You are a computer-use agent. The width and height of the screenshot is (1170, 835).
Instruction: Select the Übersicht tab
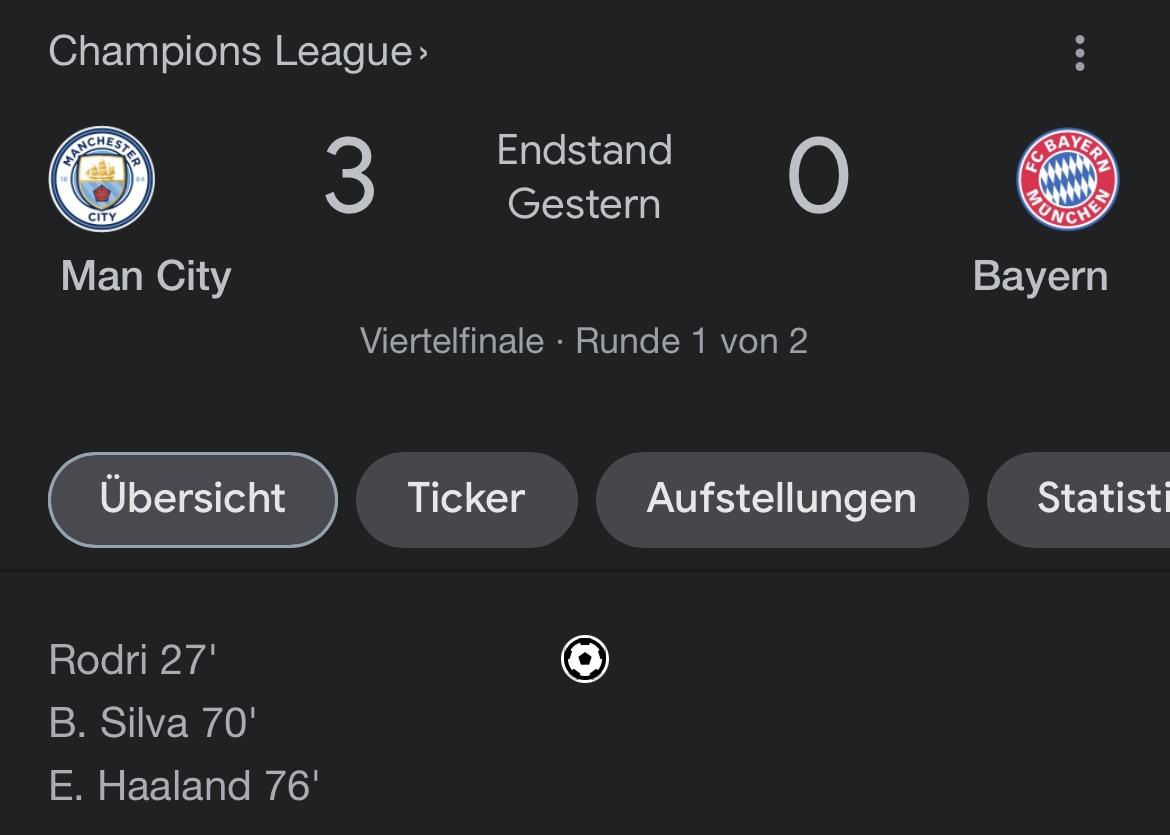193,499
